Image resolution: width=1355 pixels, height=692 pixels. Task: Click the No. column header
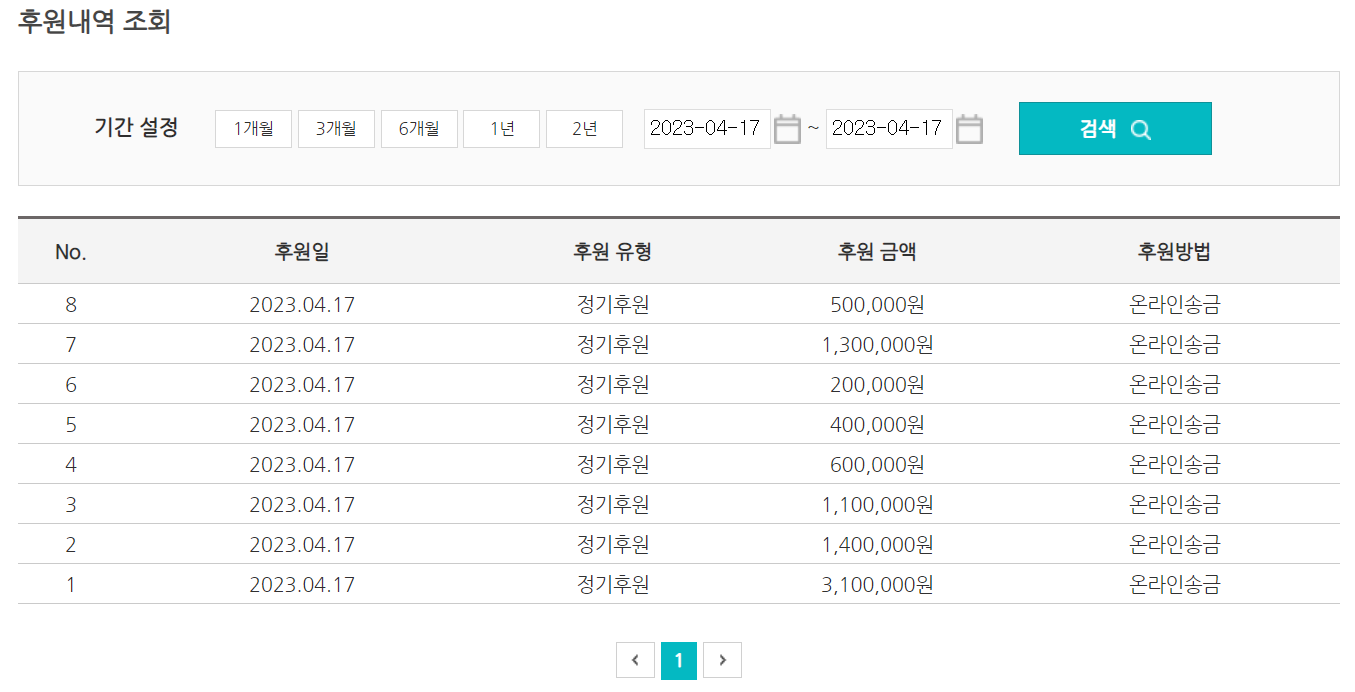71,252
